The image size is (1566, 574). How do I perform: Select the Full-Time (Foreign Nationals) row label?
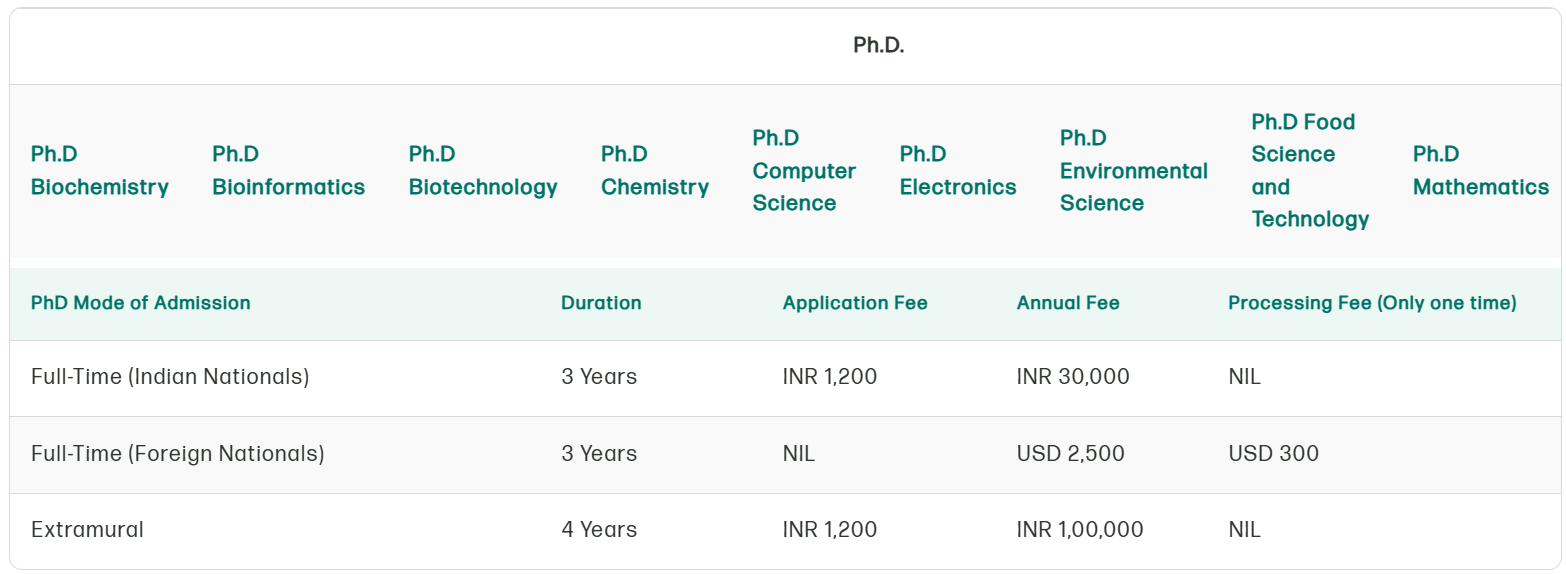pos(178,454)
